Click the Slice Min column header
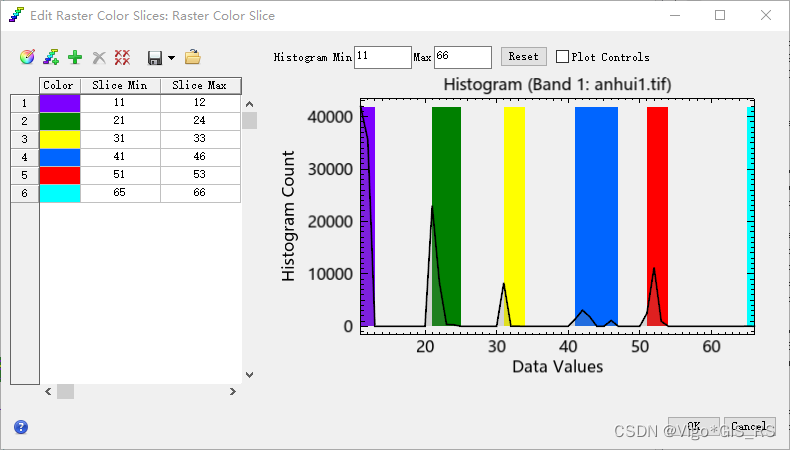Image resolution: width=790 pixels, height=450 pixels. tap(120, 86)
